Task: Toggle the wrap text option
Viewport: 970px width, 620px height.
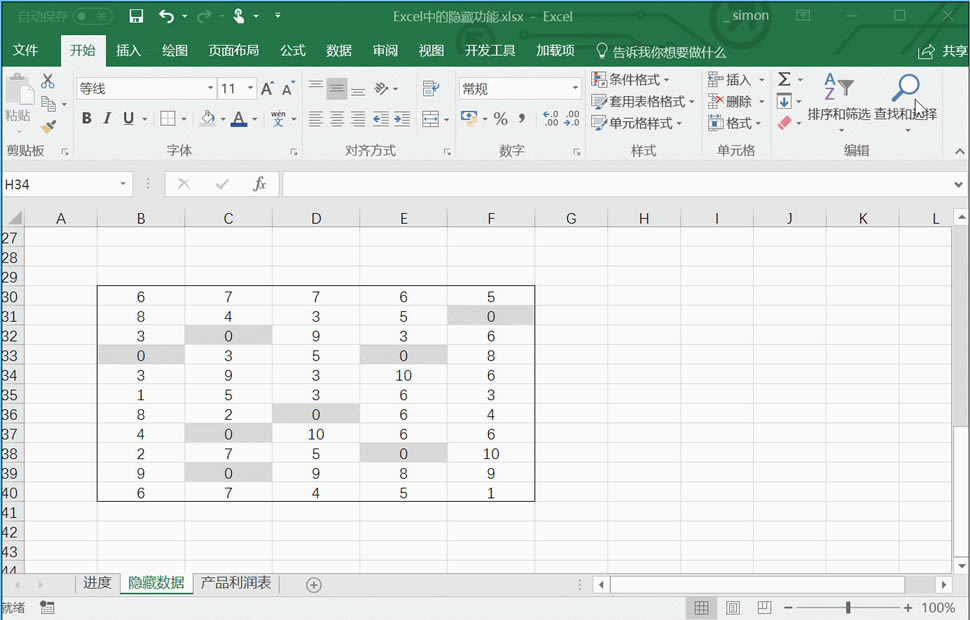Action: [429, 88]
